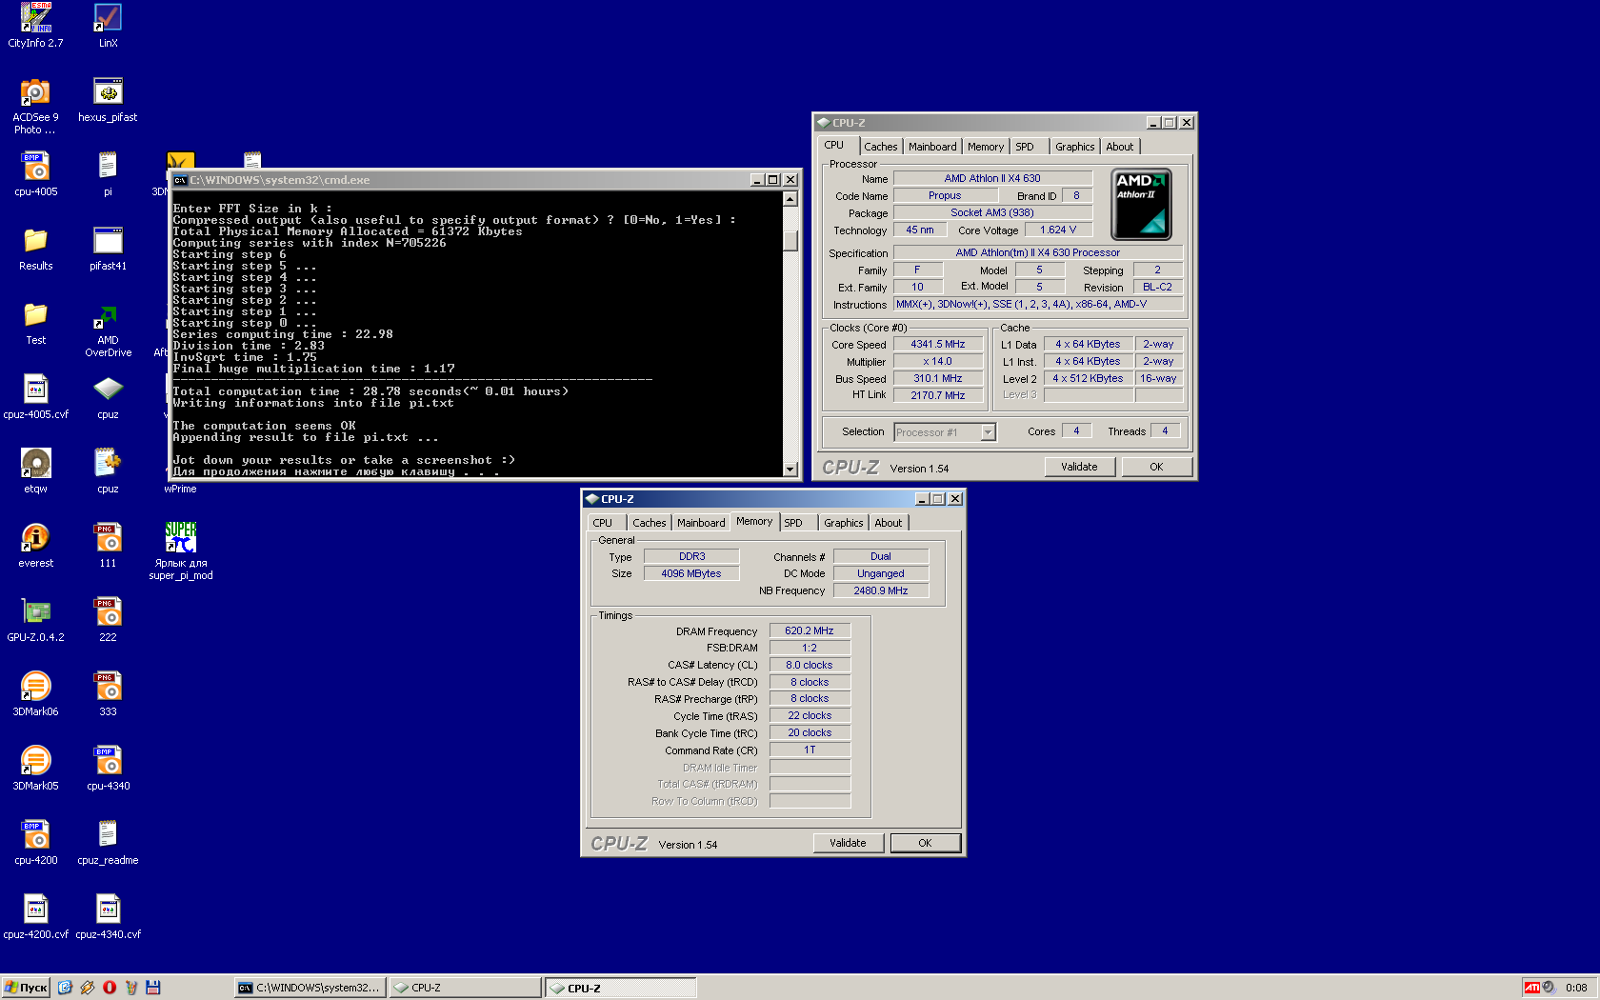The image size is (1600, 1000).
Task: Select the cpuz-4340.cvf file icon
Action: pos(108,916)
